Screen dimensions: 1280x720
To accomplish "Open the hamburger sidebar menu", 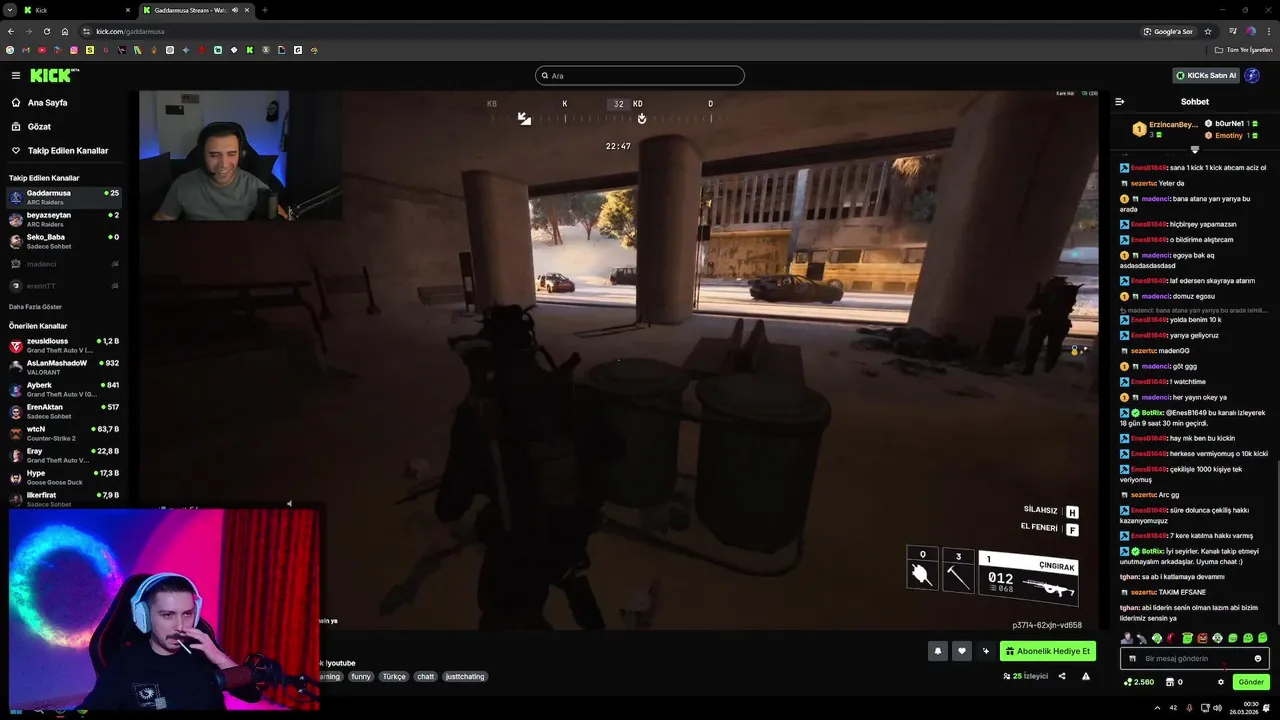I will (x=16, y=75).
